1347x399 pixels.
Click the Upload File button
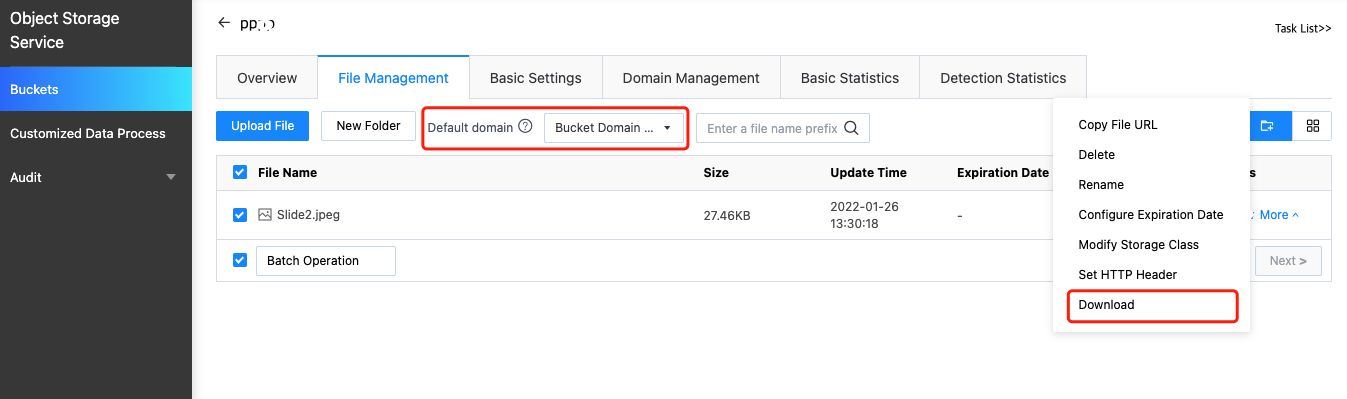coord(263,126)
